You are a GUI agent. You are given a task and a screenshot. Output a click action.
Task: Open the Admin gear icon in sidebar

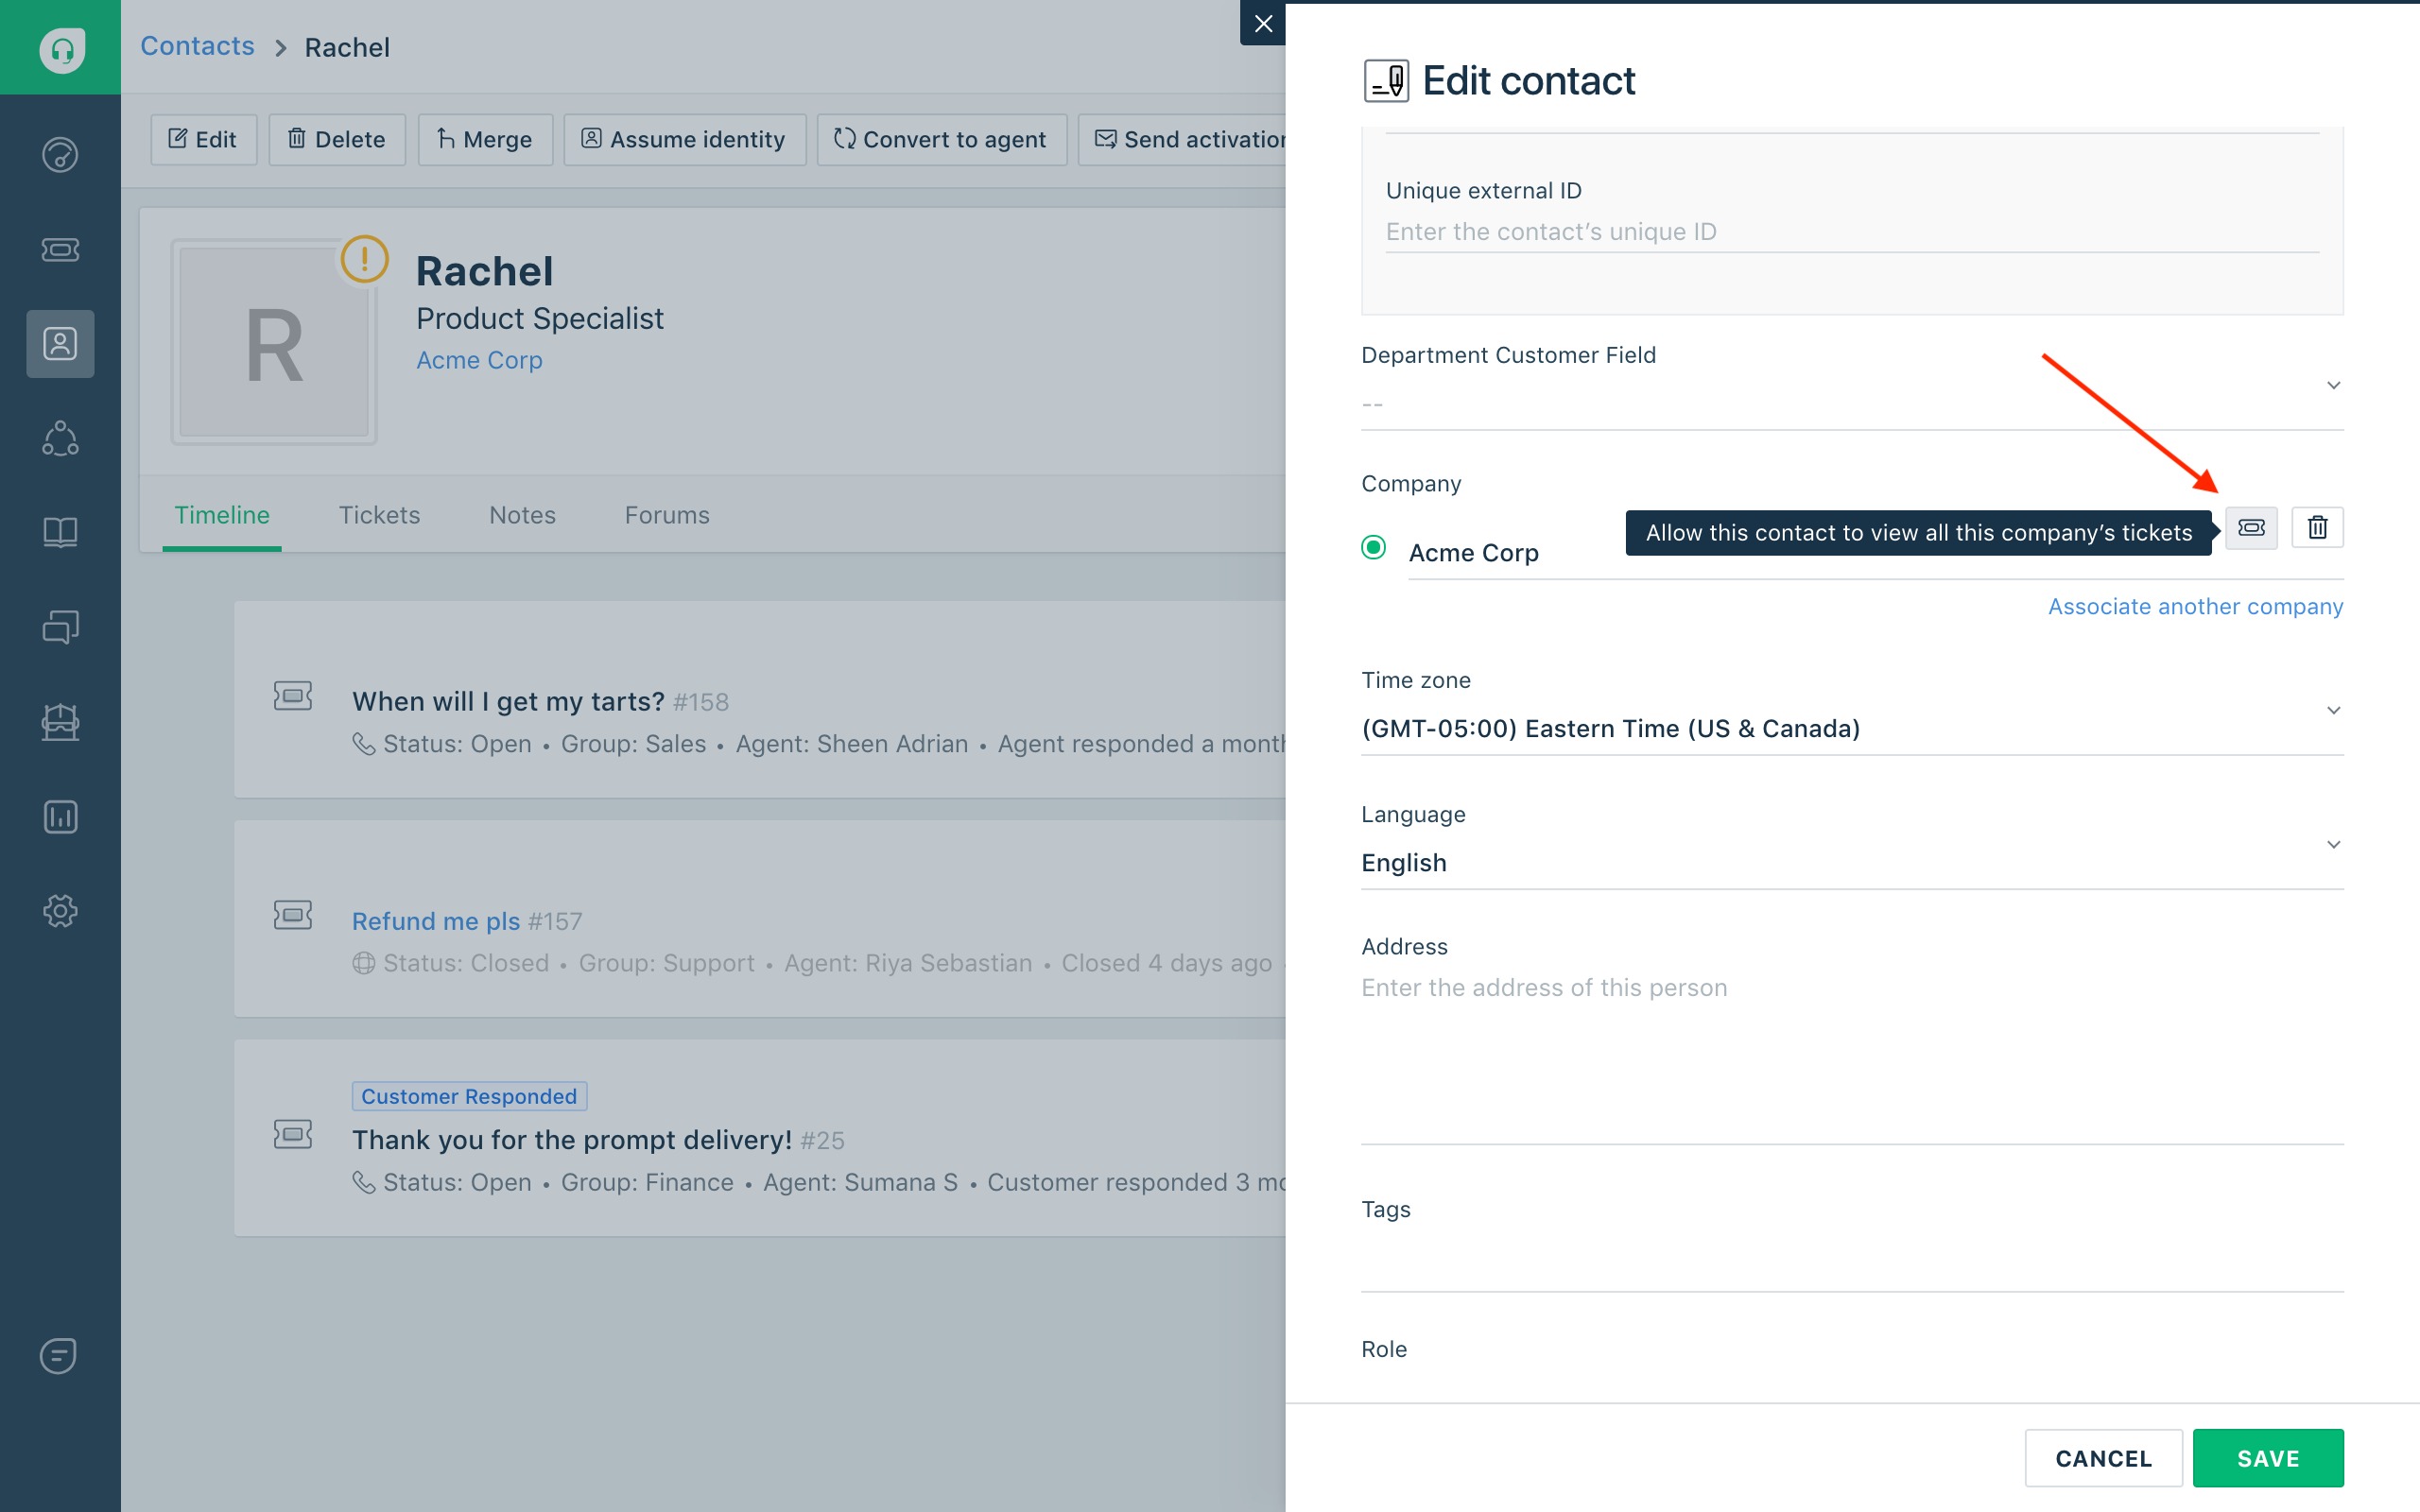(60, 910)
